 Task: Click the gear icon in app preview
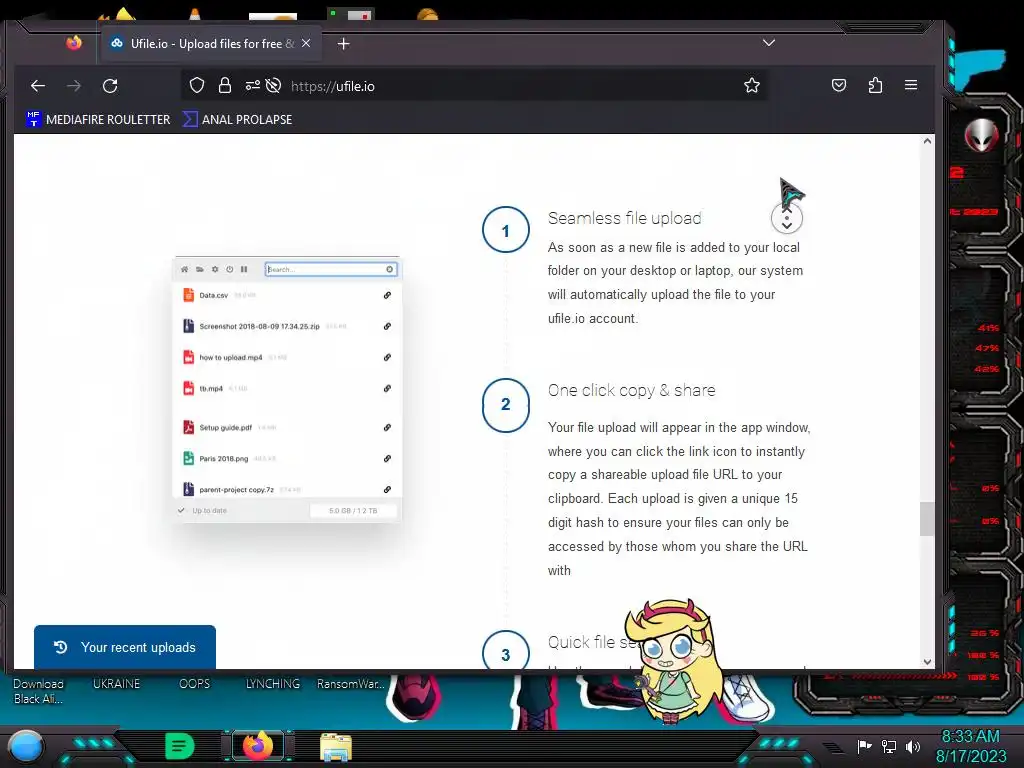coord(215,269)
